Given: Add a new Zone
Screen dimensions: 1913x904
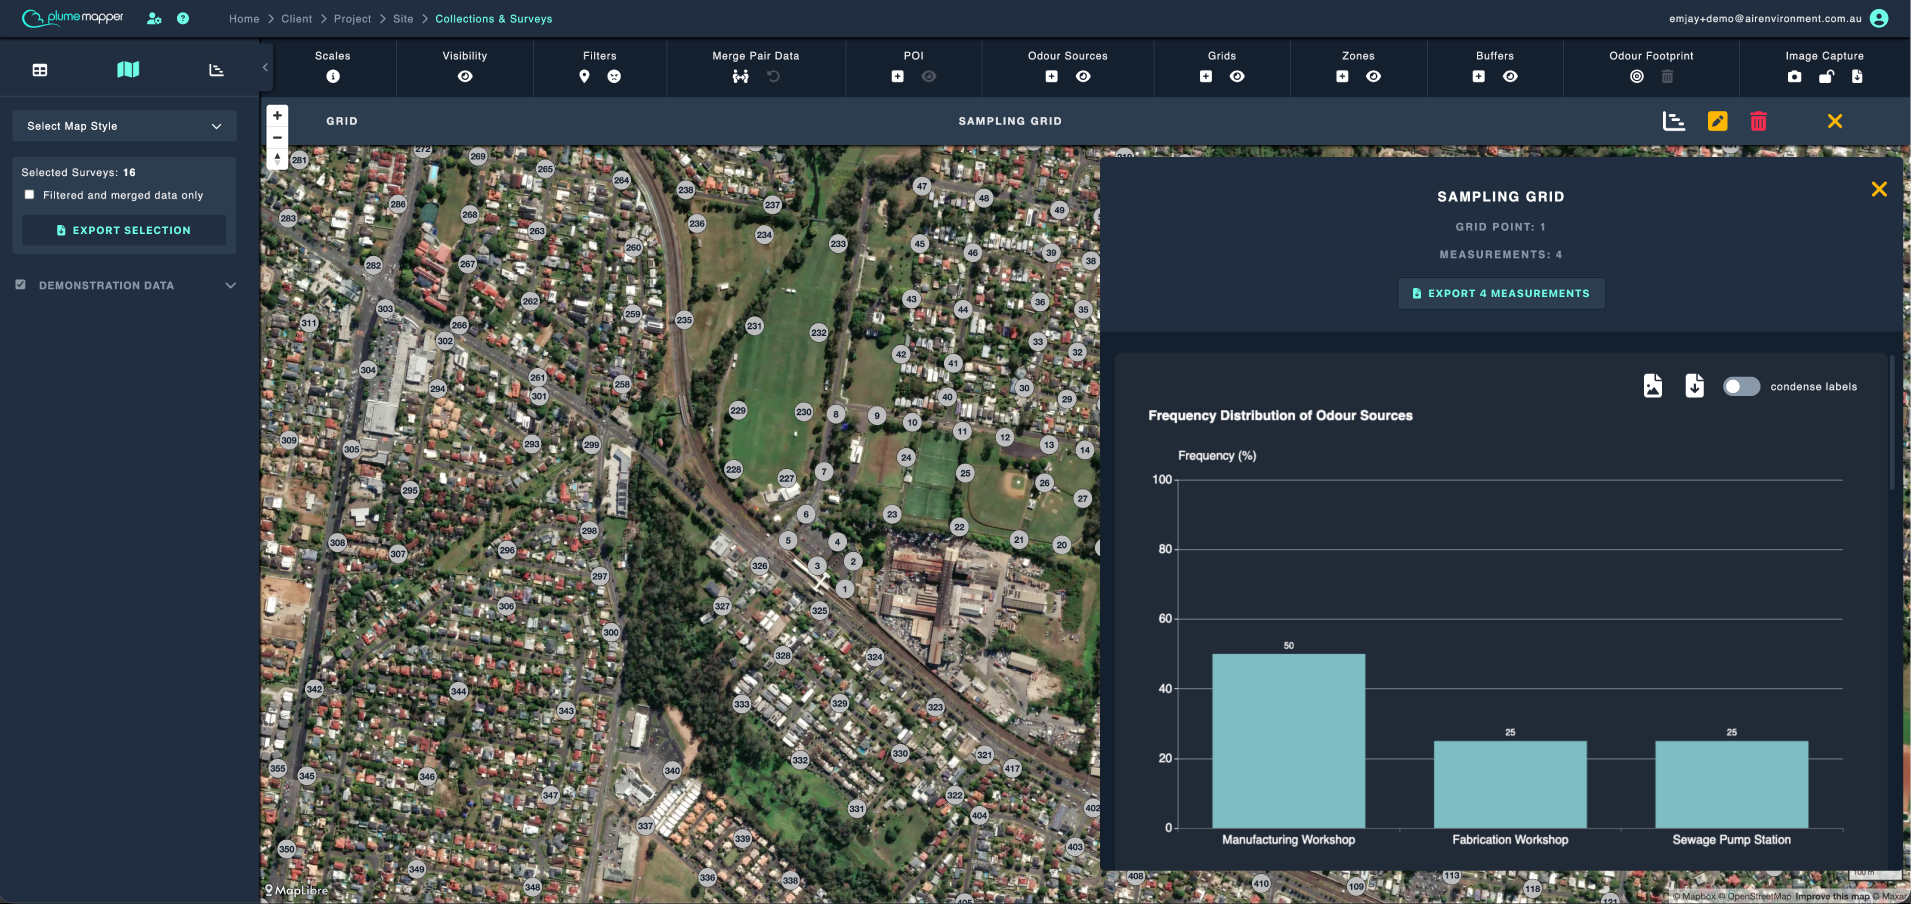Looking at the screenshot, I should 1343,76.
